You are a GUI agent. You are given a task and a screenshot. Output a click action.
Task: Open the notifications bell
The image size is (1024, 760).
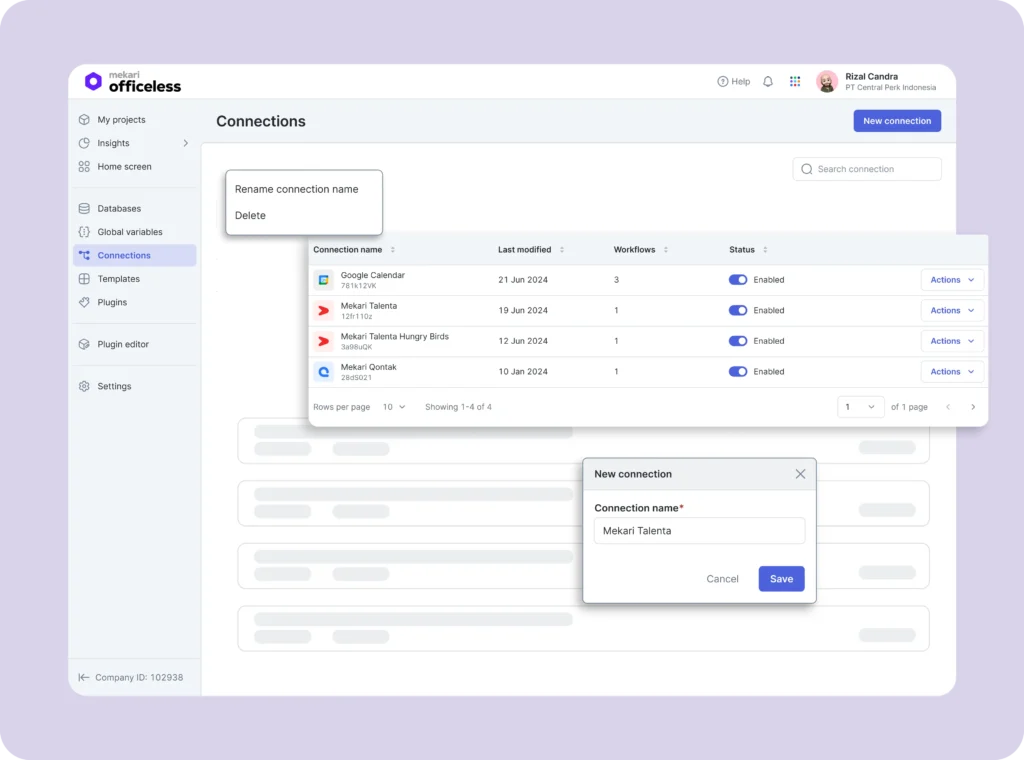[768, 82]
